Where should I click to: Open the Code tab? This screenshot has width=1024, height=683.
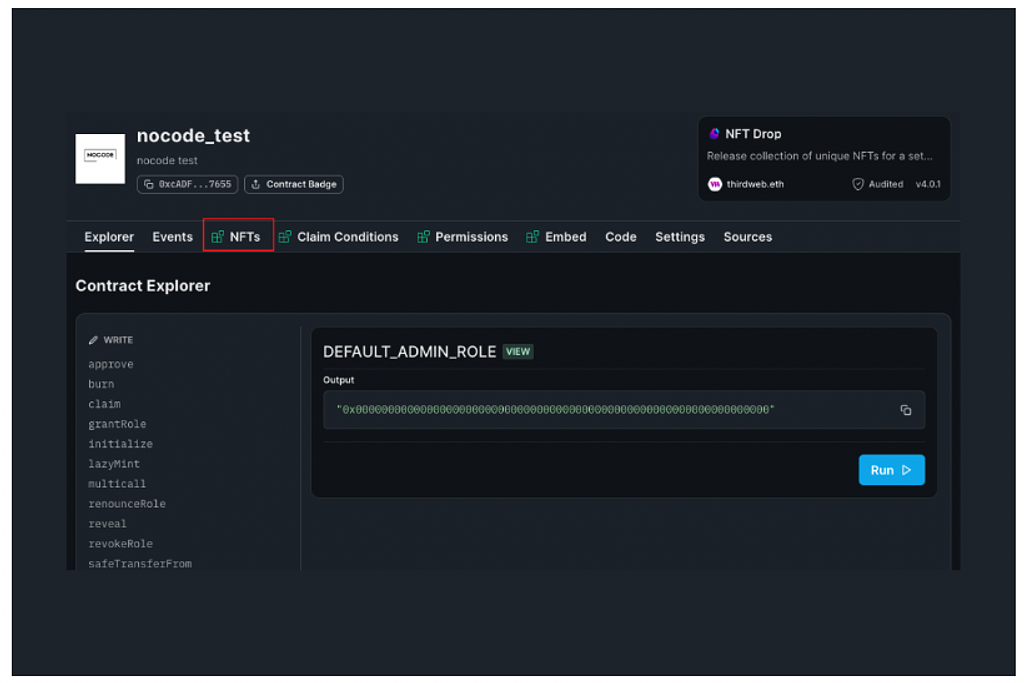(x=620, y=237)
